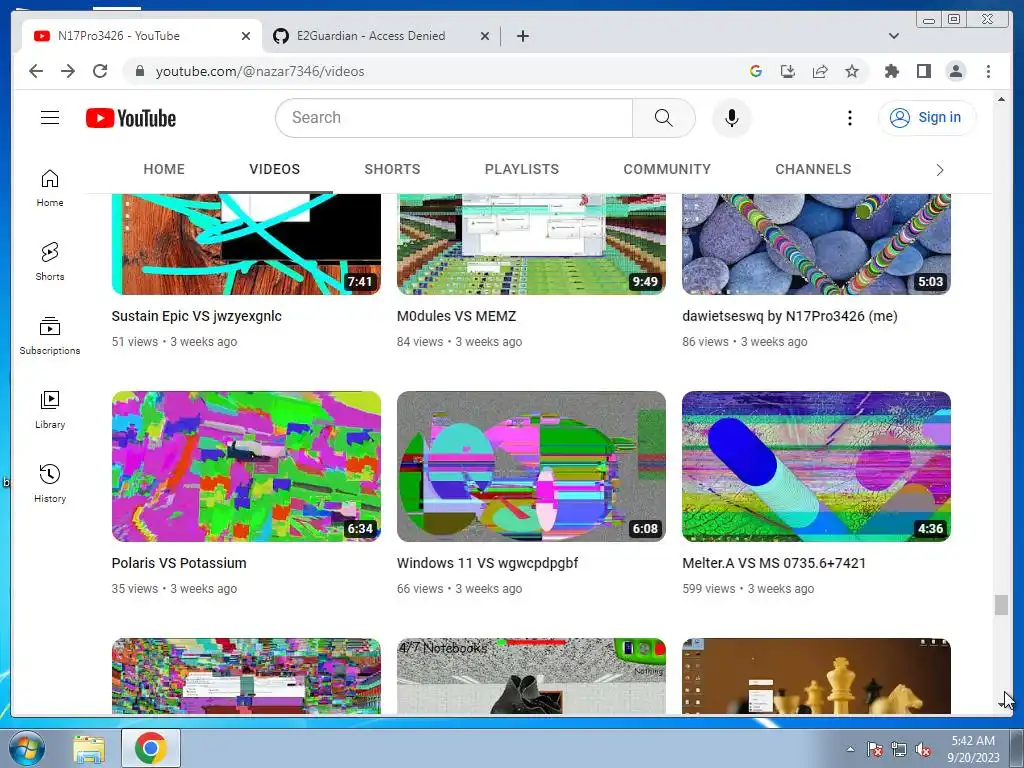Play the 6:08 Windows 11 thumbnail
Screen dimensions: 1024x768
click(532, 466)
